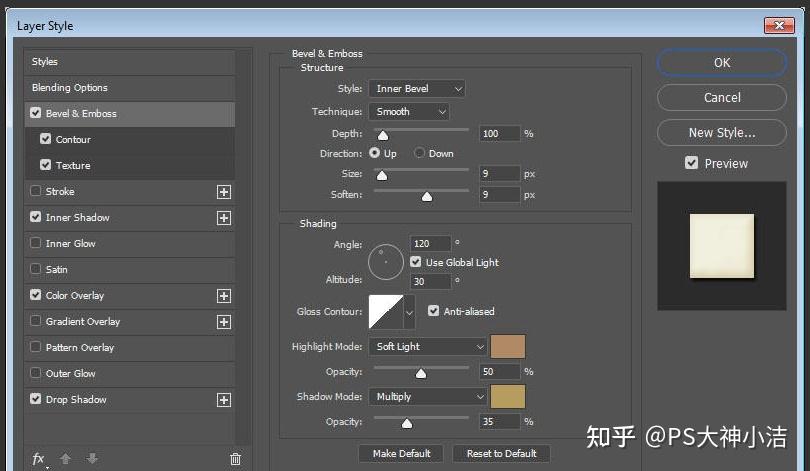Viewport: 810px width, 471px height.
Task: Click the Altitude value field showing 30
Action: (430, 281)
